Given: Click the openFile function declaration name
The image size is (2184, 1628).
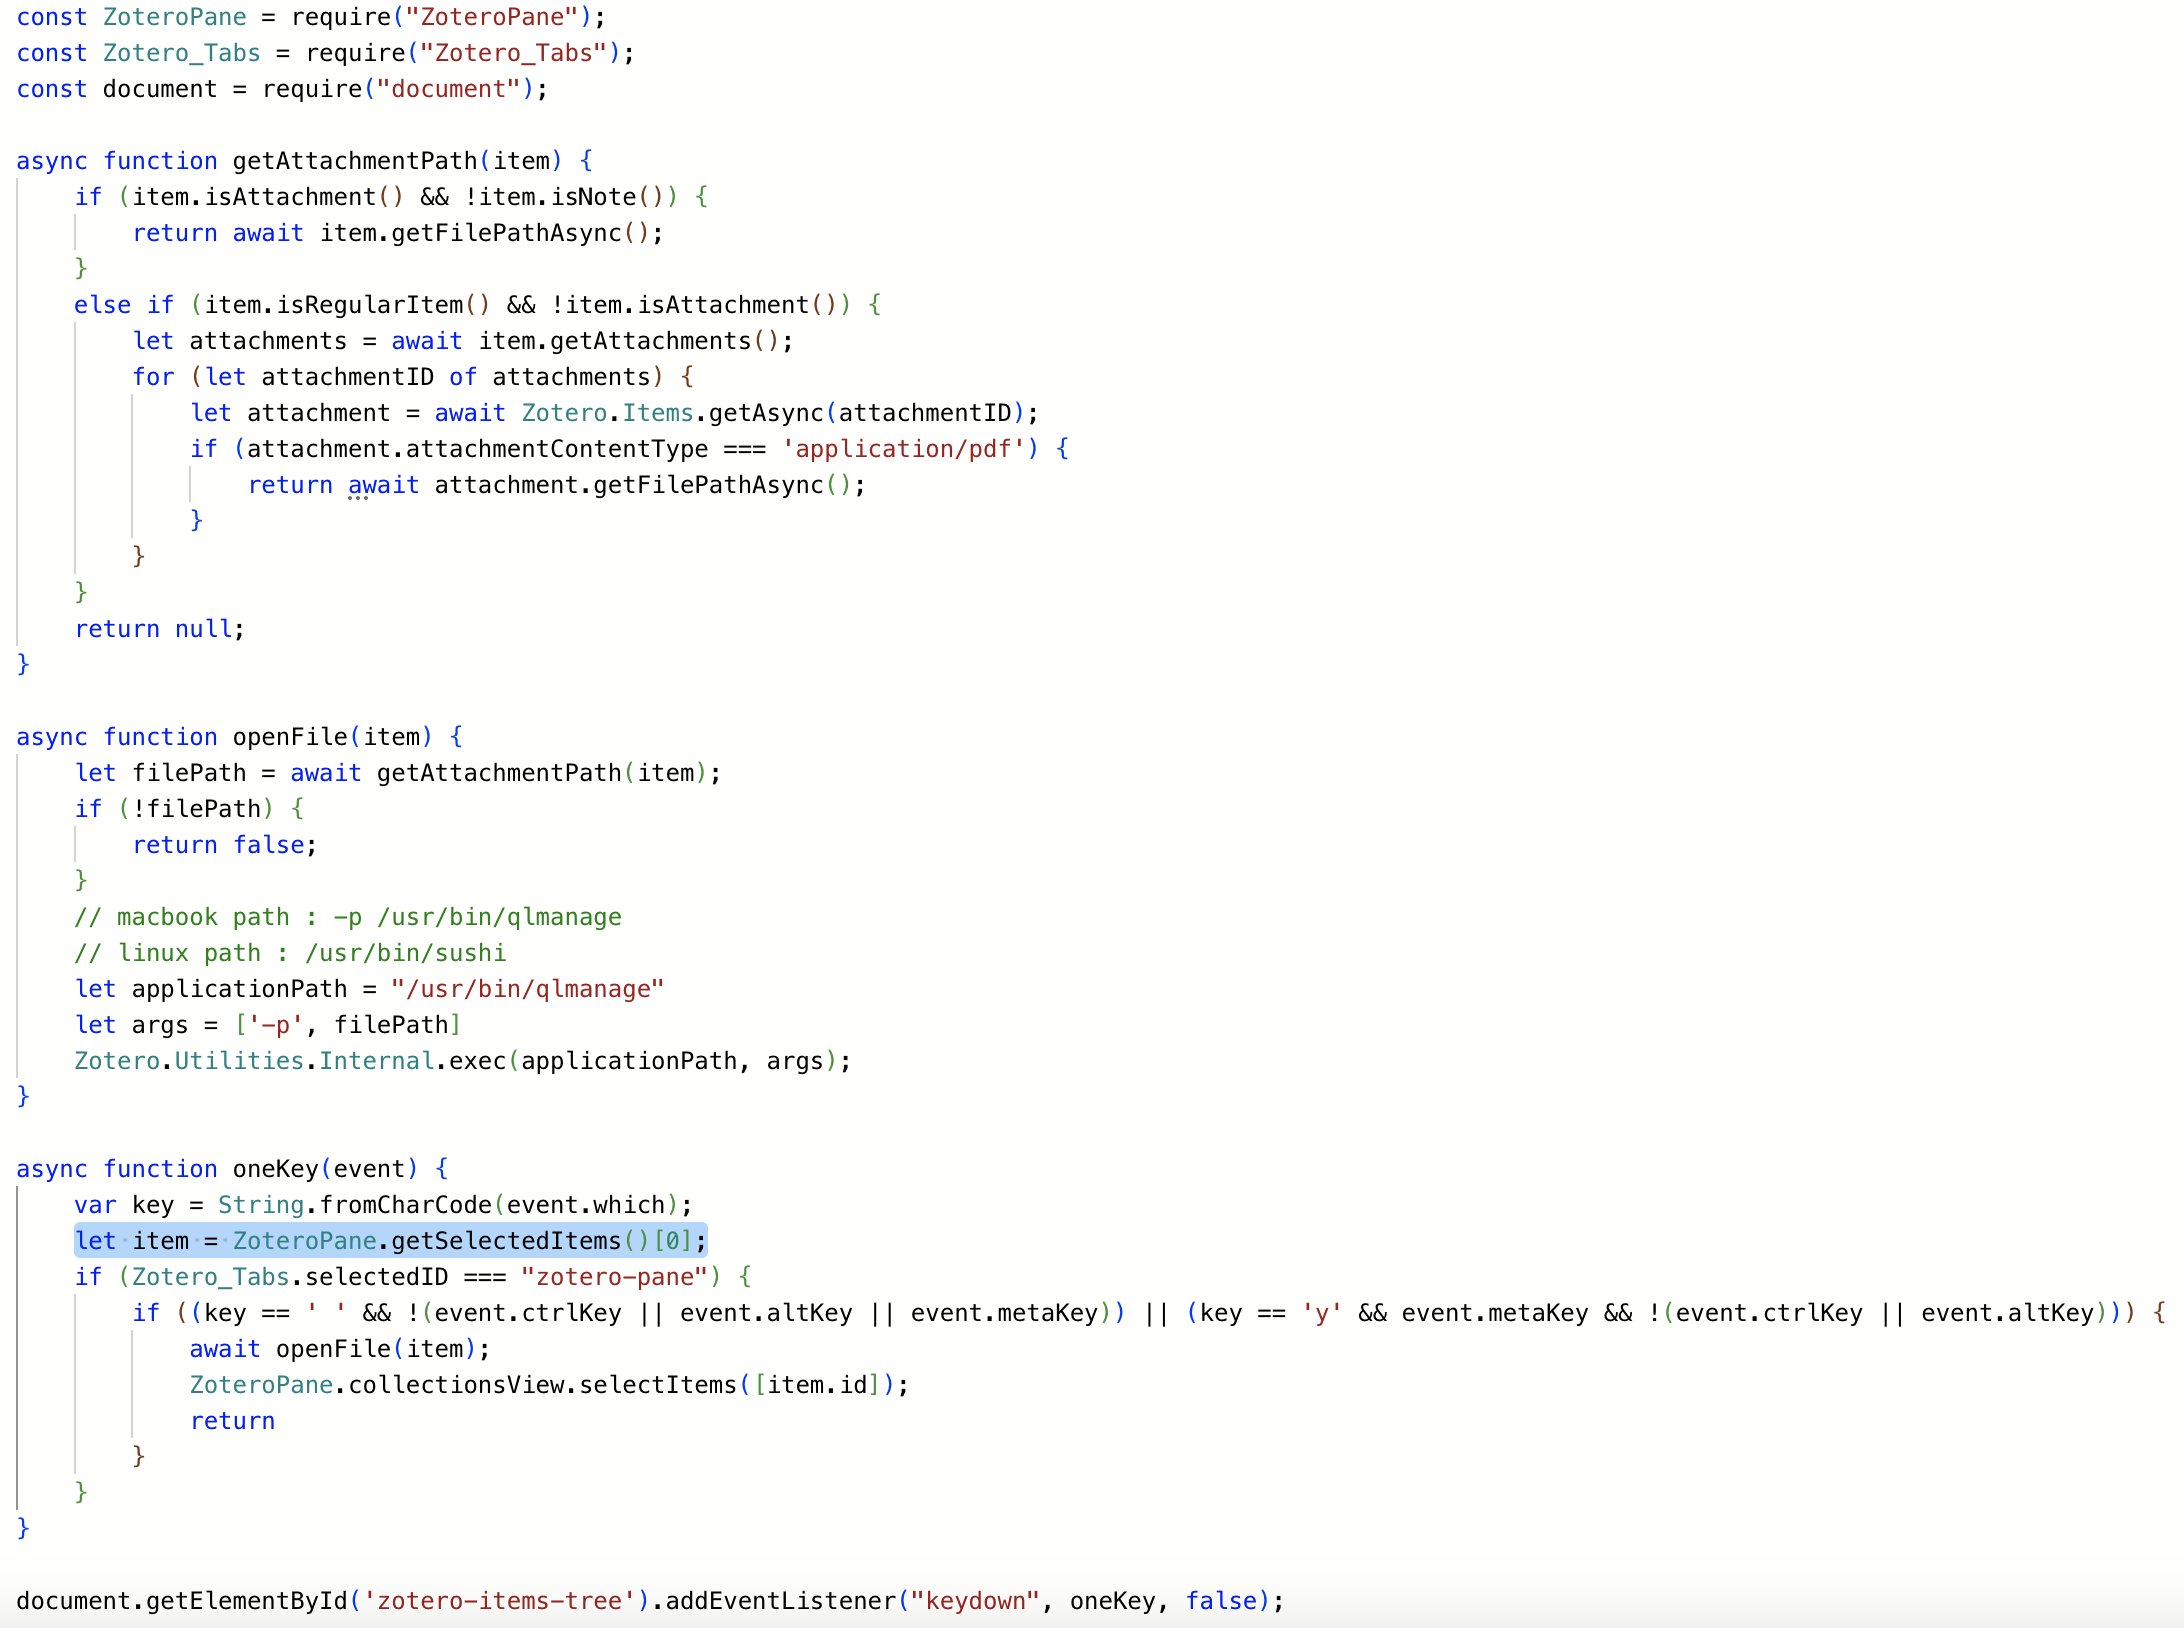Looking at the screenshot, I should (289, 737).
